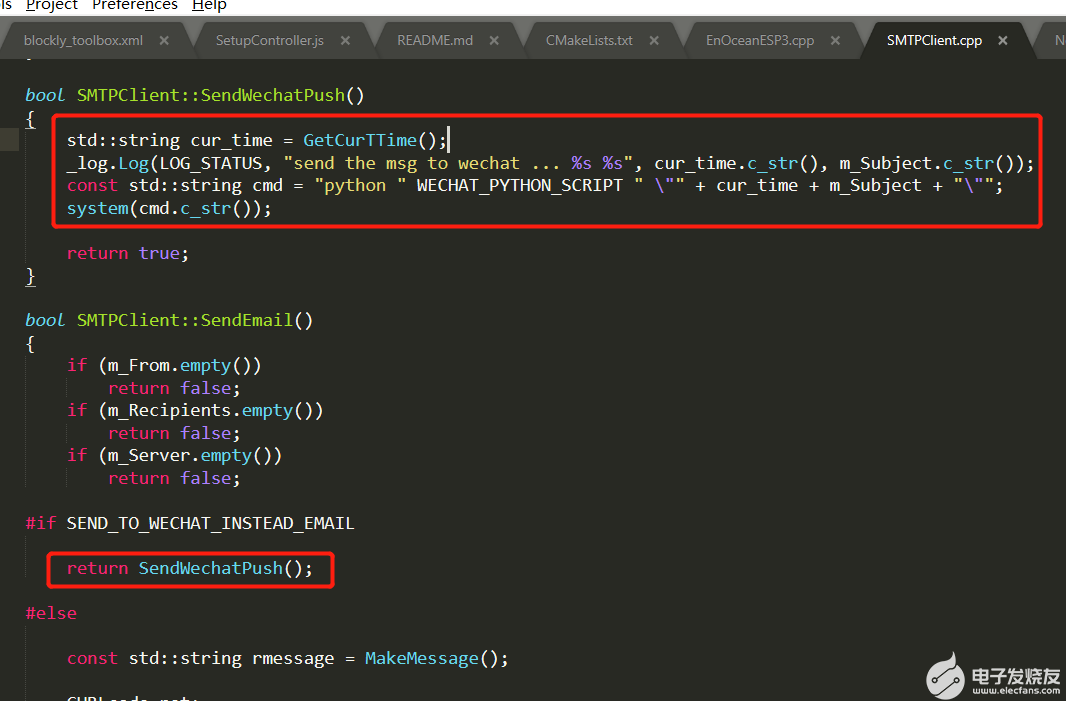1066x701 pixels.
Task: Close the SetupController.js tab
Action: pyautogui.click(x=345, y=41)
